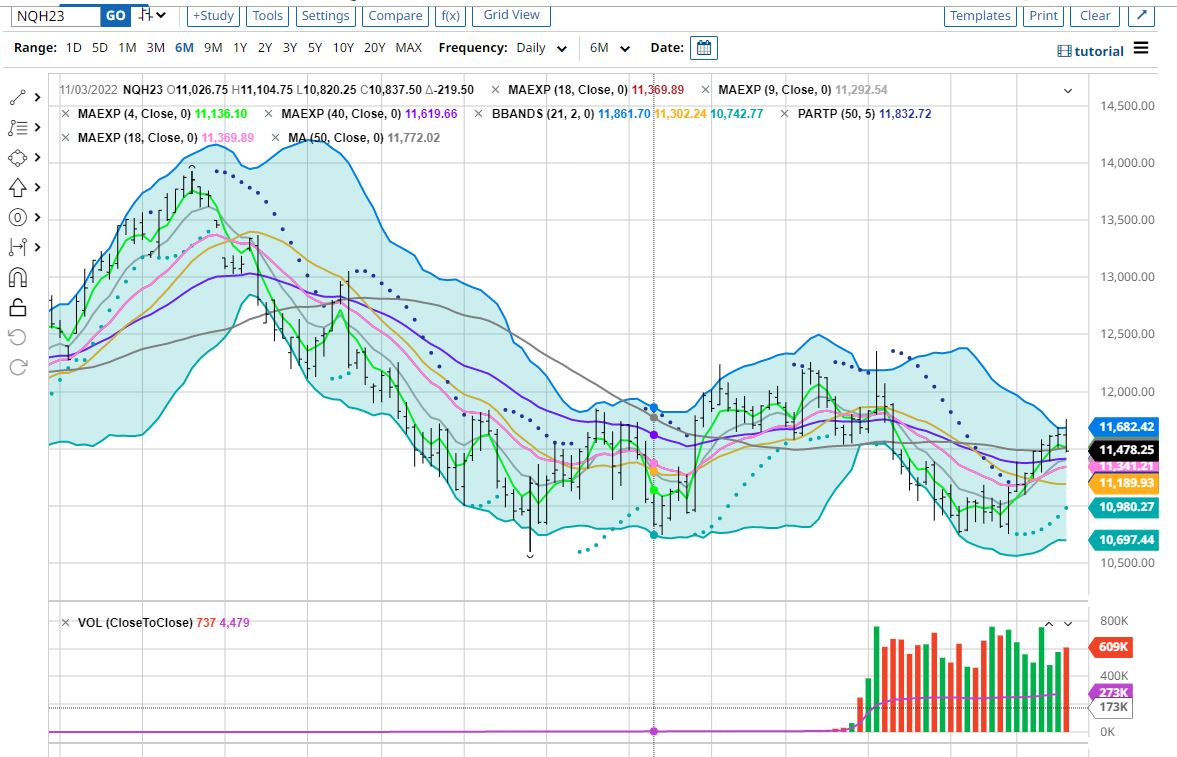This screenshot has height=757, width=1177.
Task: Set the range to 2Y
Action: click(265, 48)
